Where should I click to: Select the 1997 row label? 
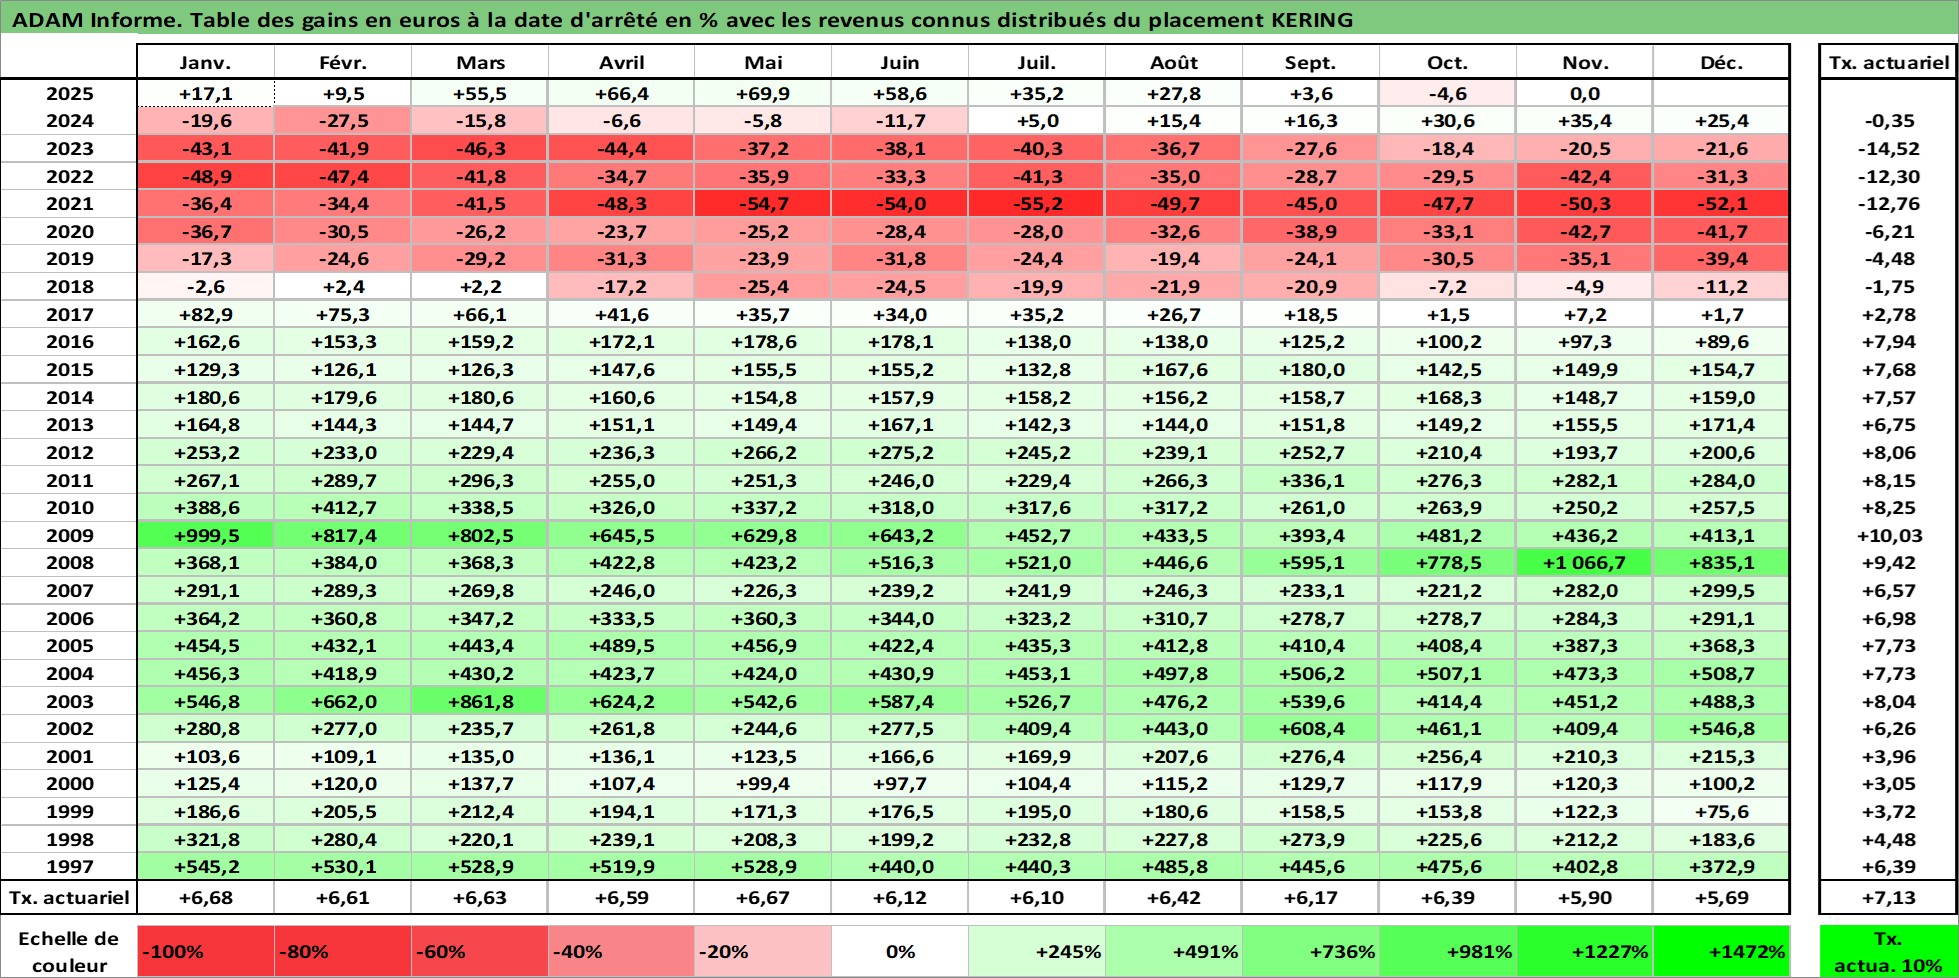pyautogui.click(x=69, y=866)
